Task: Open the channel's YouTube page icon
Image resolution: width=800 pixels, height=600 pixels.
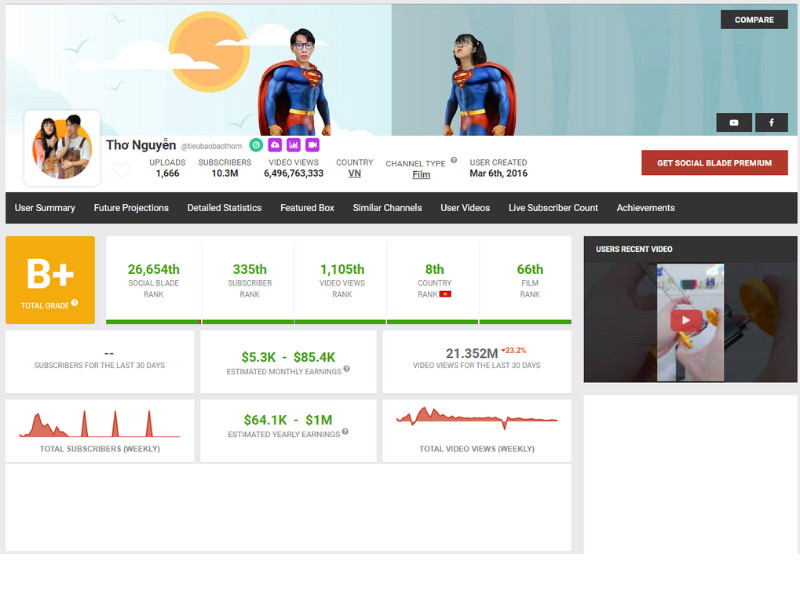Action: click(x=734, y=122)
